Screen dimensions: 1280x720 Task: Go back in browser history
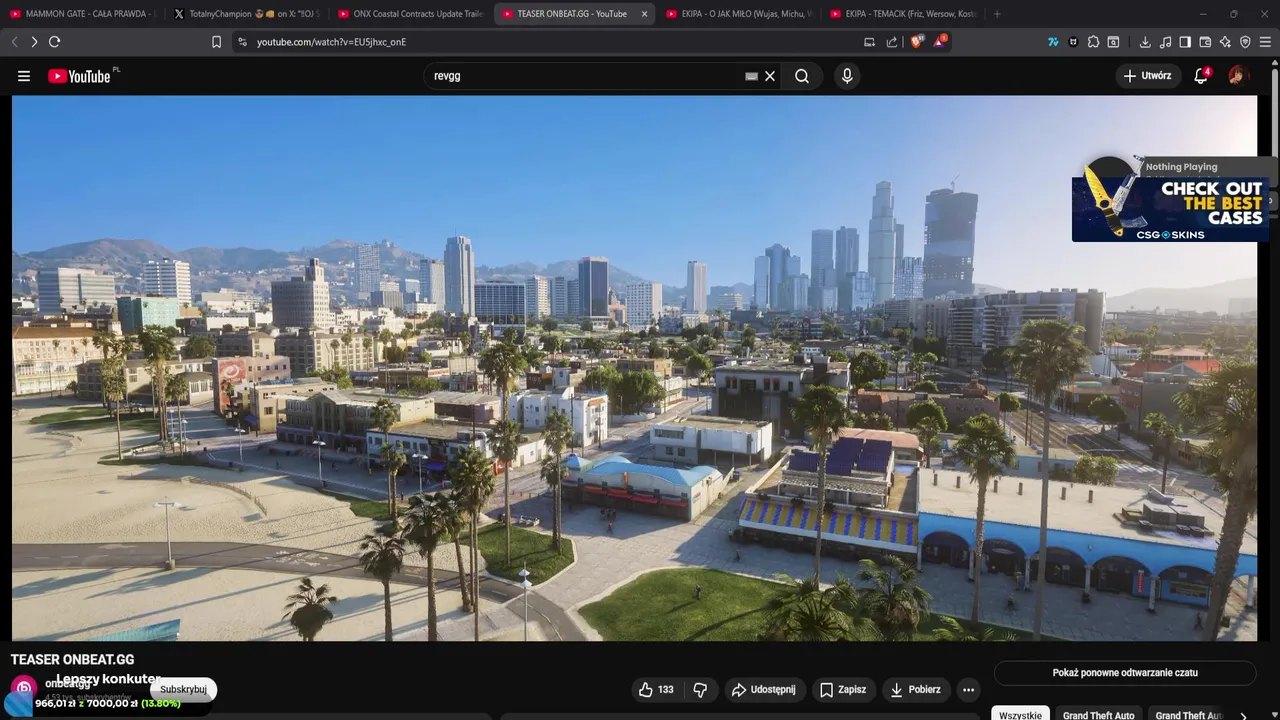(x=14, y=42)
